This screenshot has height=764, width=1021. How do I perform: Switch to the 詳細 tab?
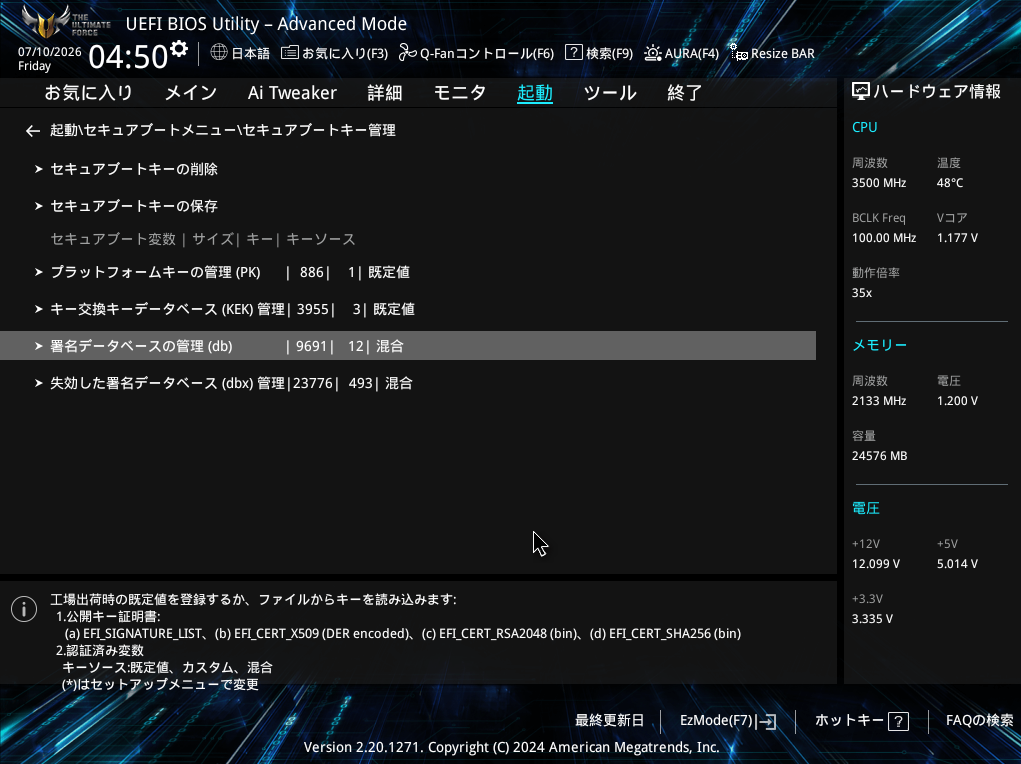385,93
